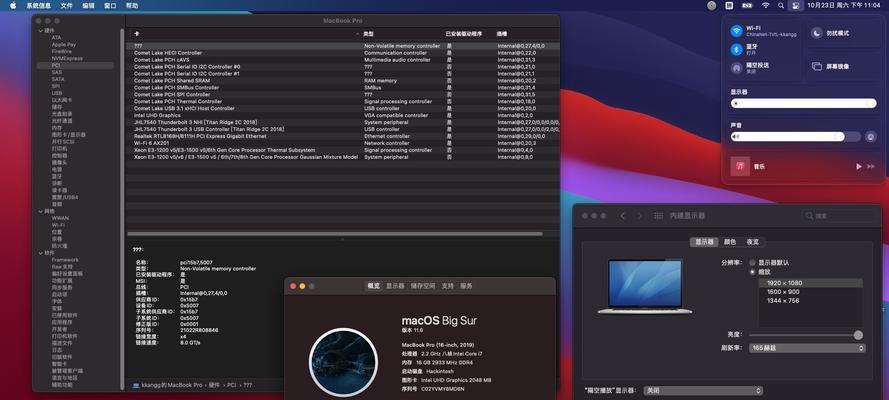Click the 音乐 app artwork in Control Center

pyautogui.click(x=740, y=167)
